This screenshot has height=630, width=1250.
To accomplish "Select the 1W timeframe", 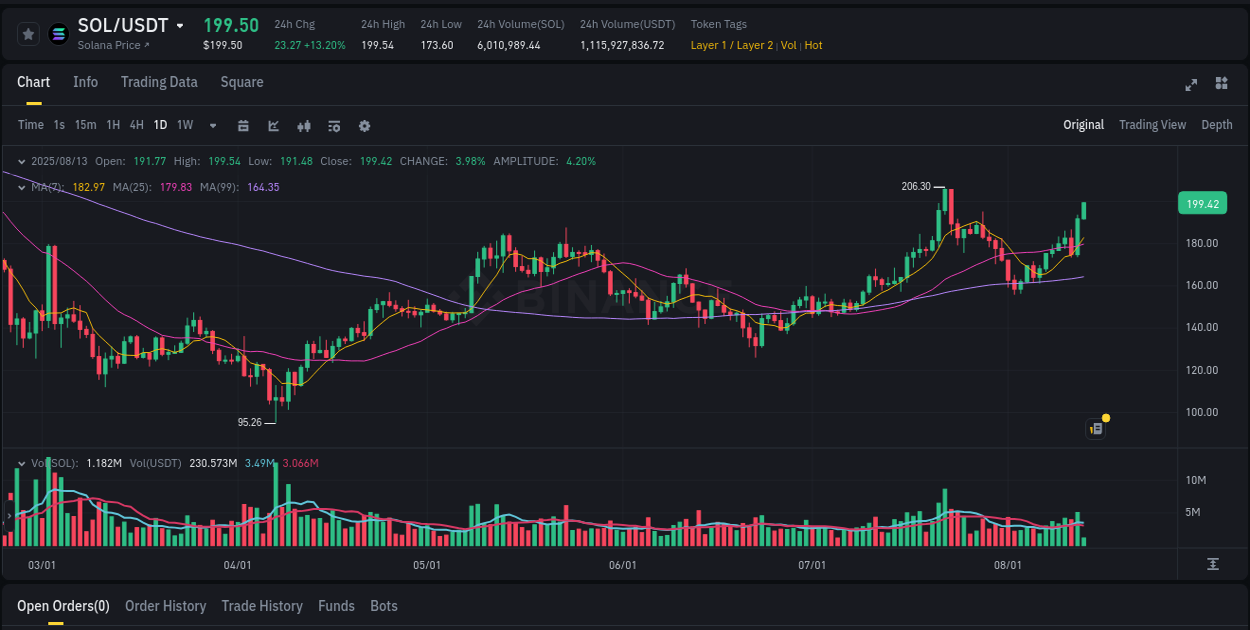I will coord(184,125).
